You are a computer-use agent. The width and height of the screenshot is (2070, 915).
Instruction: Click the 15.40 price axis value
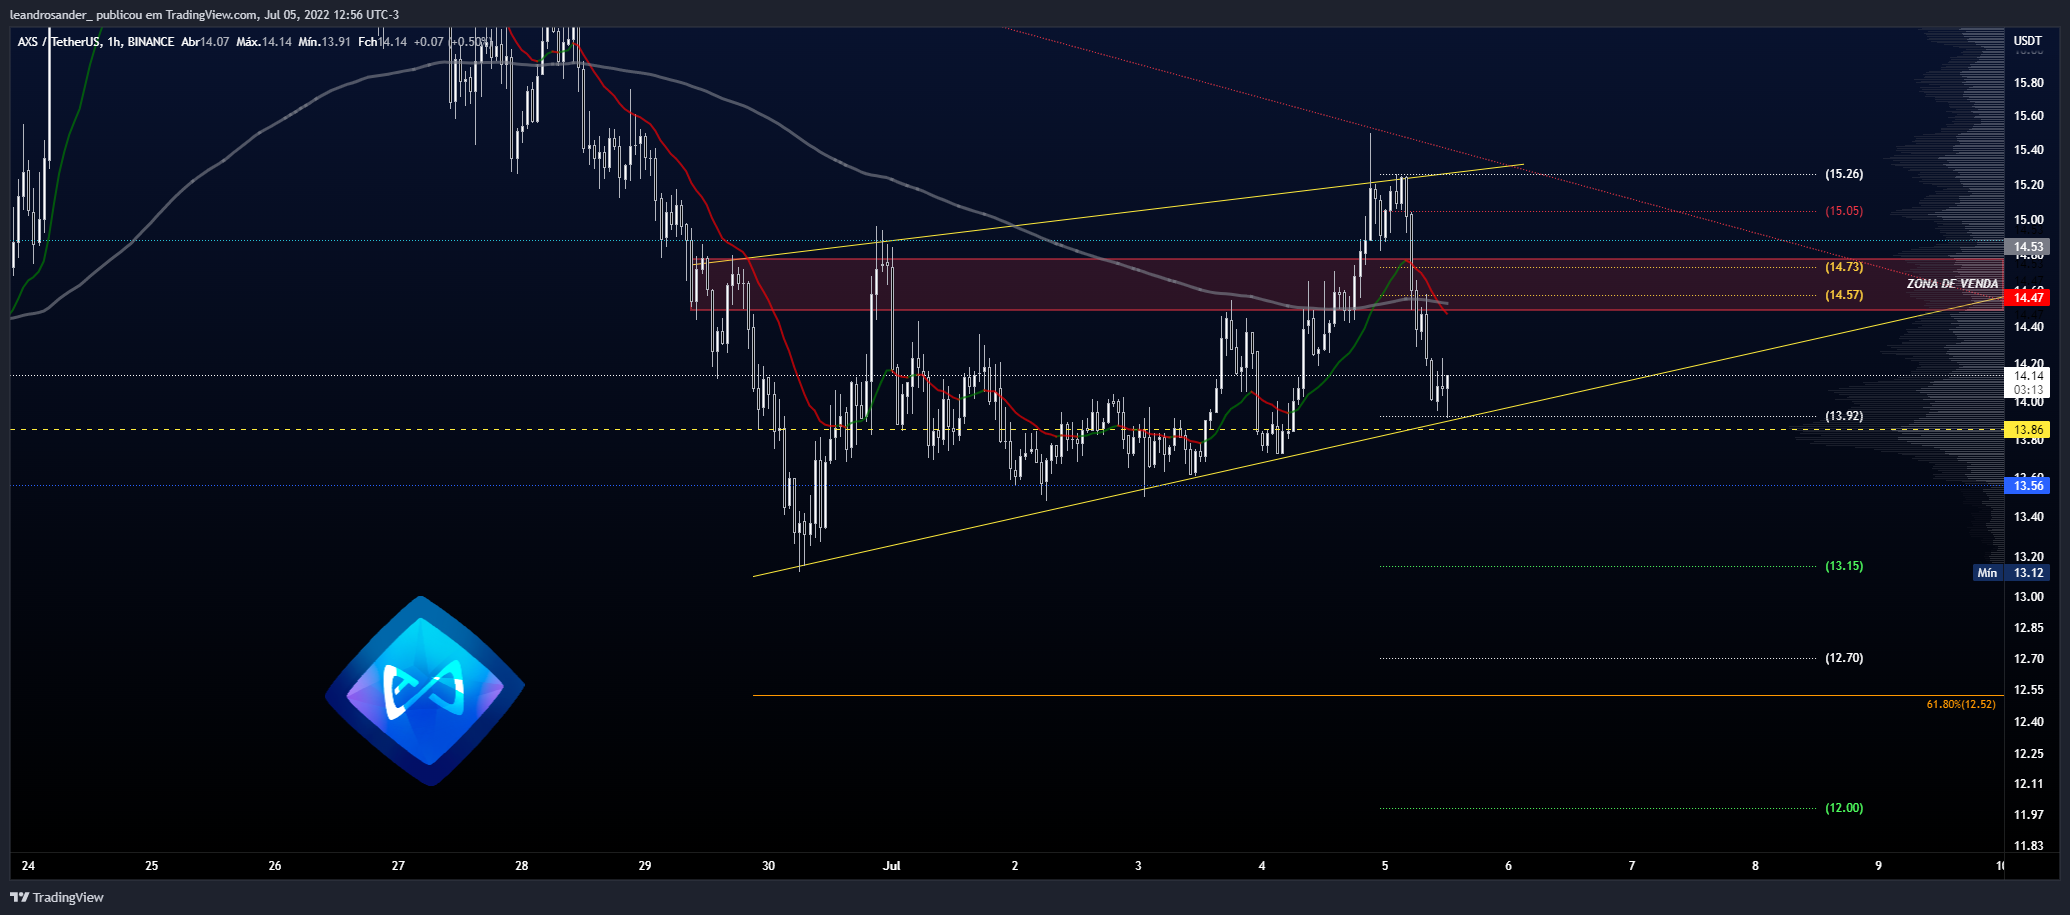[2029, 150]
